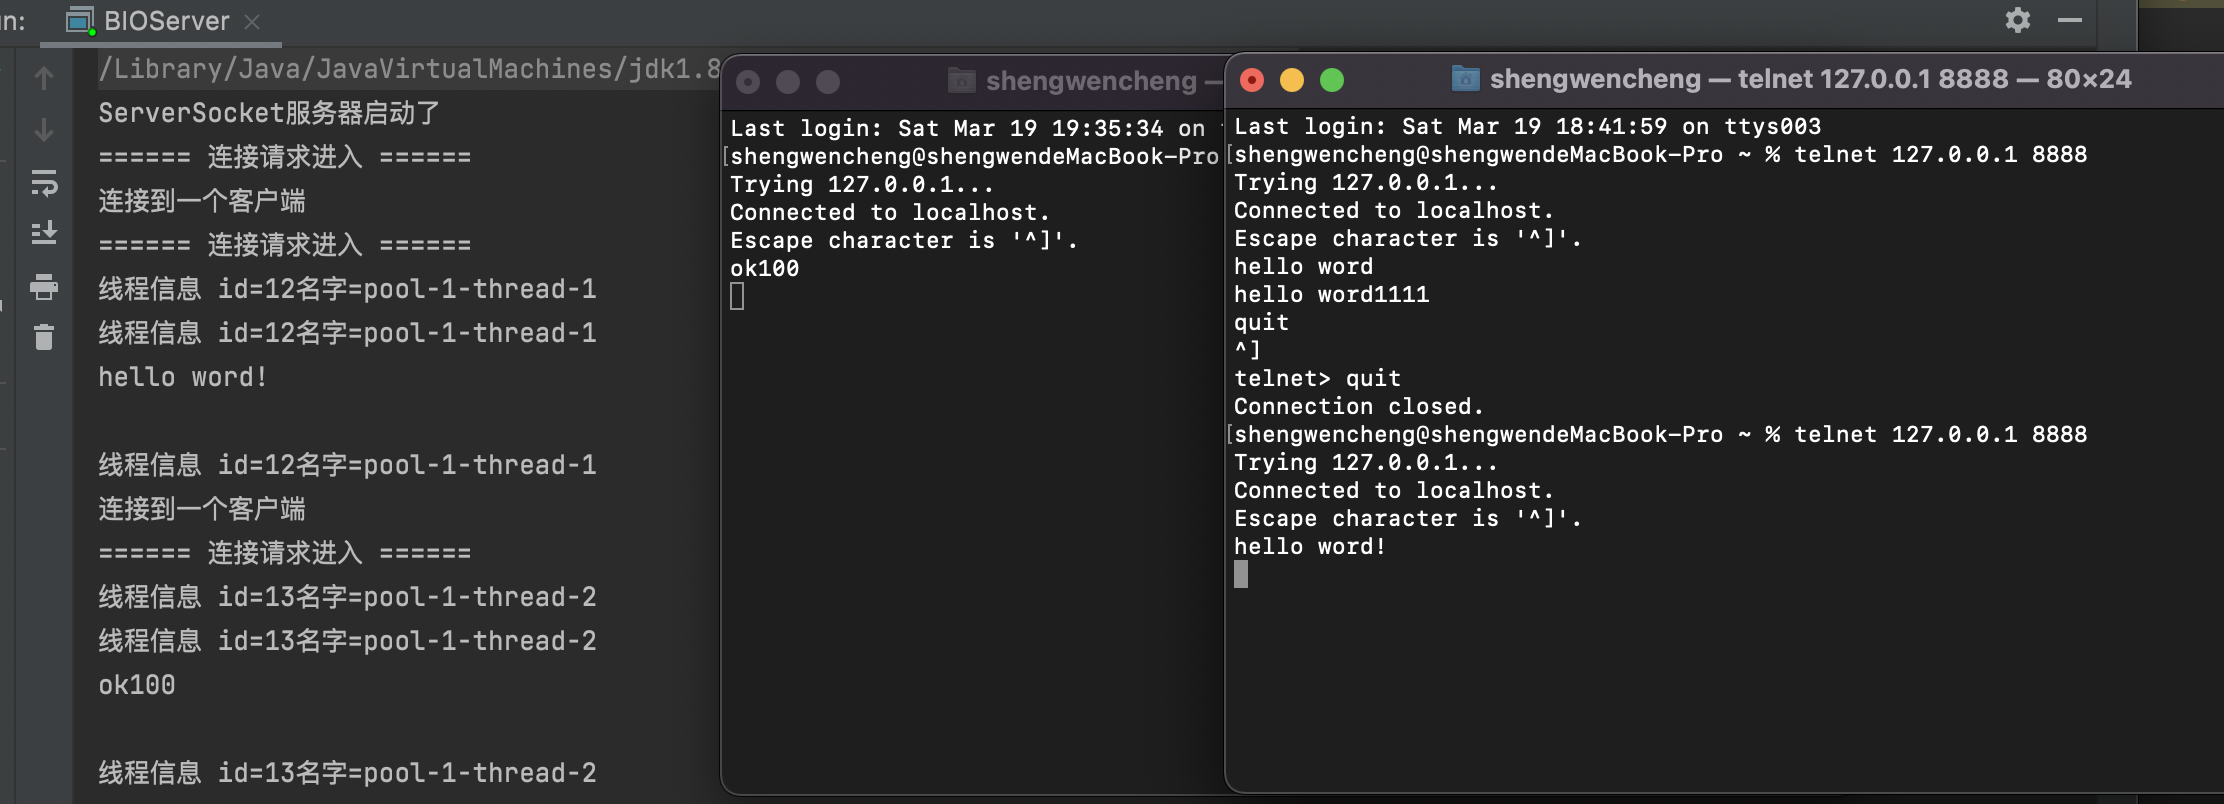The width and height of the screenshot is (2224, 804).
Task: Click 'telnet> quit' line in terminal
Action: 1317,379
